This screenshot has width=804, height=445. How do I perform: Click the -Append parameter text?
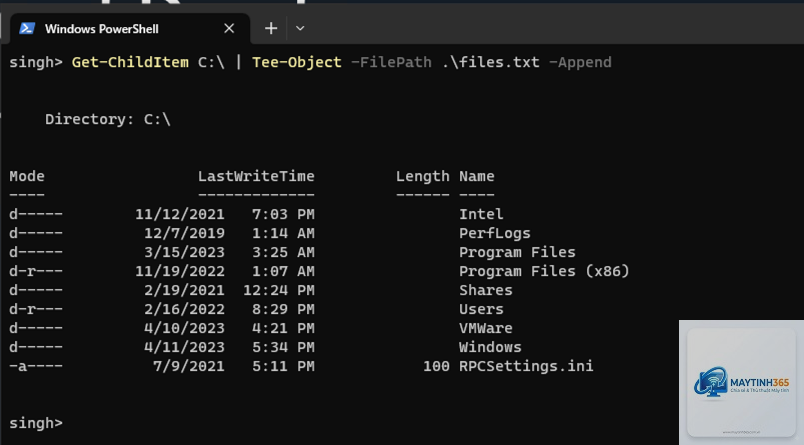(x=580, y=63)
